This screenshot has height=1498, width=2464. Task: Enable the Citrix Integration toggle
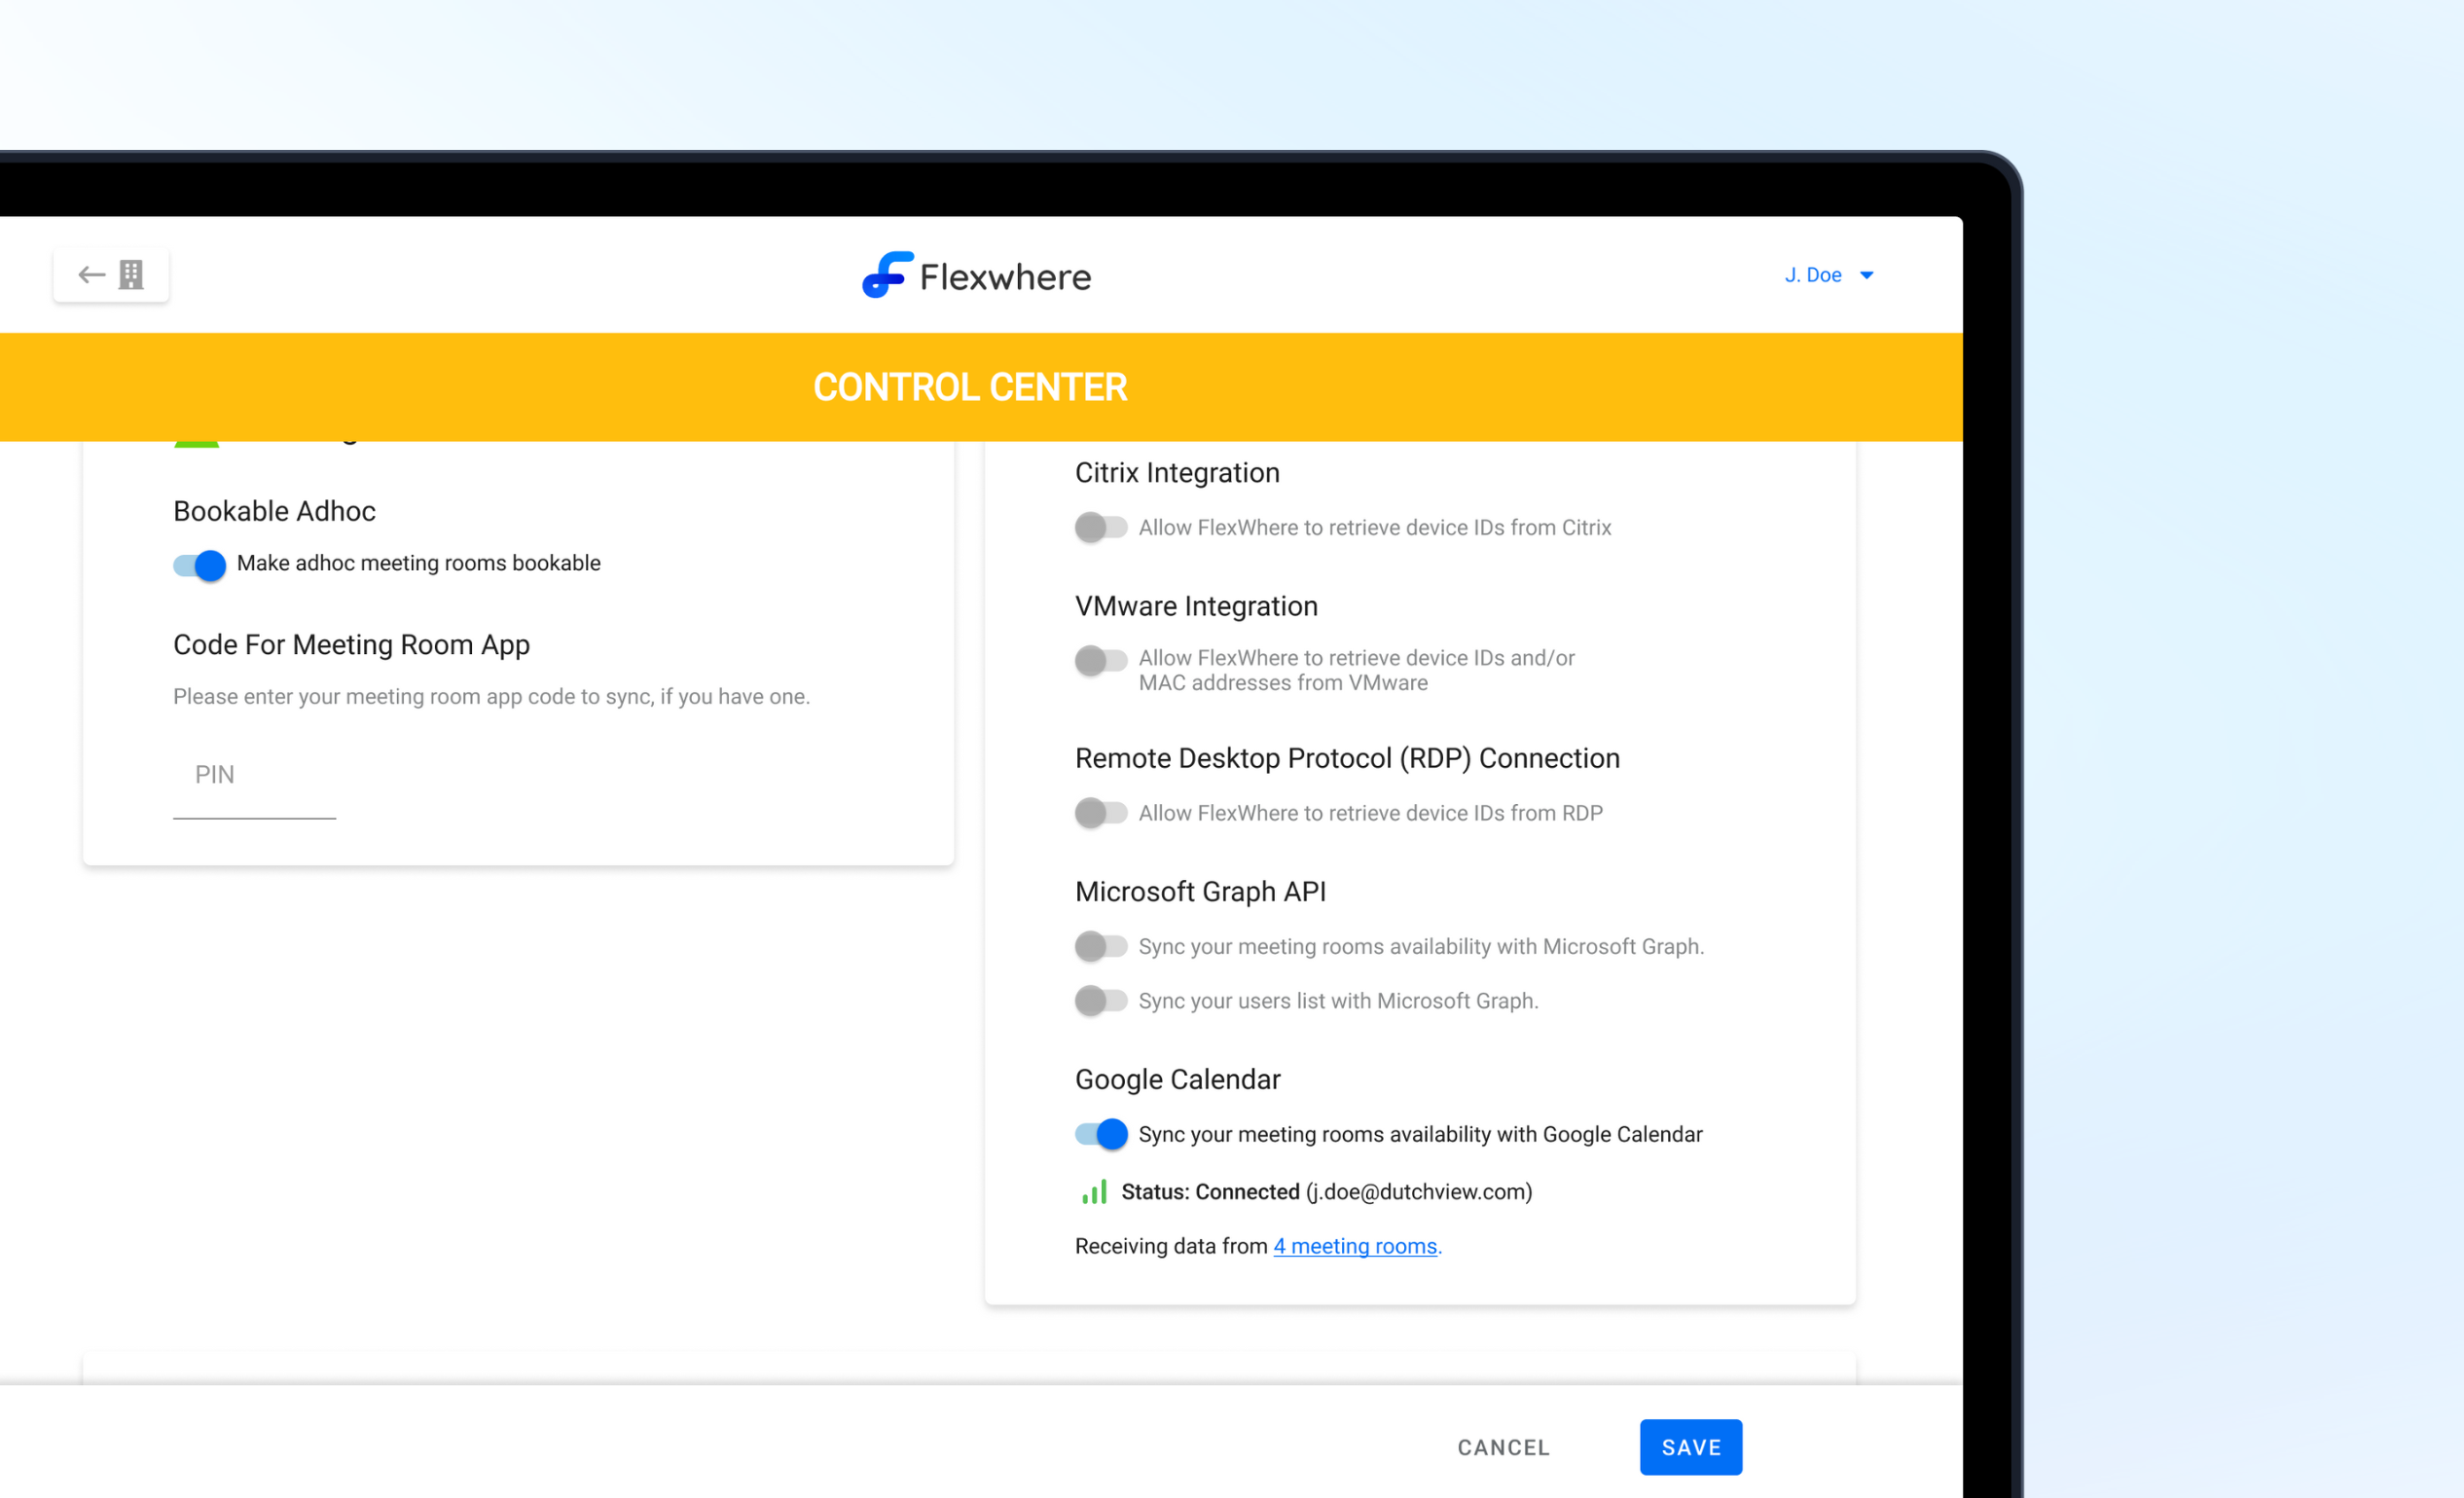tap(1100, 527)
